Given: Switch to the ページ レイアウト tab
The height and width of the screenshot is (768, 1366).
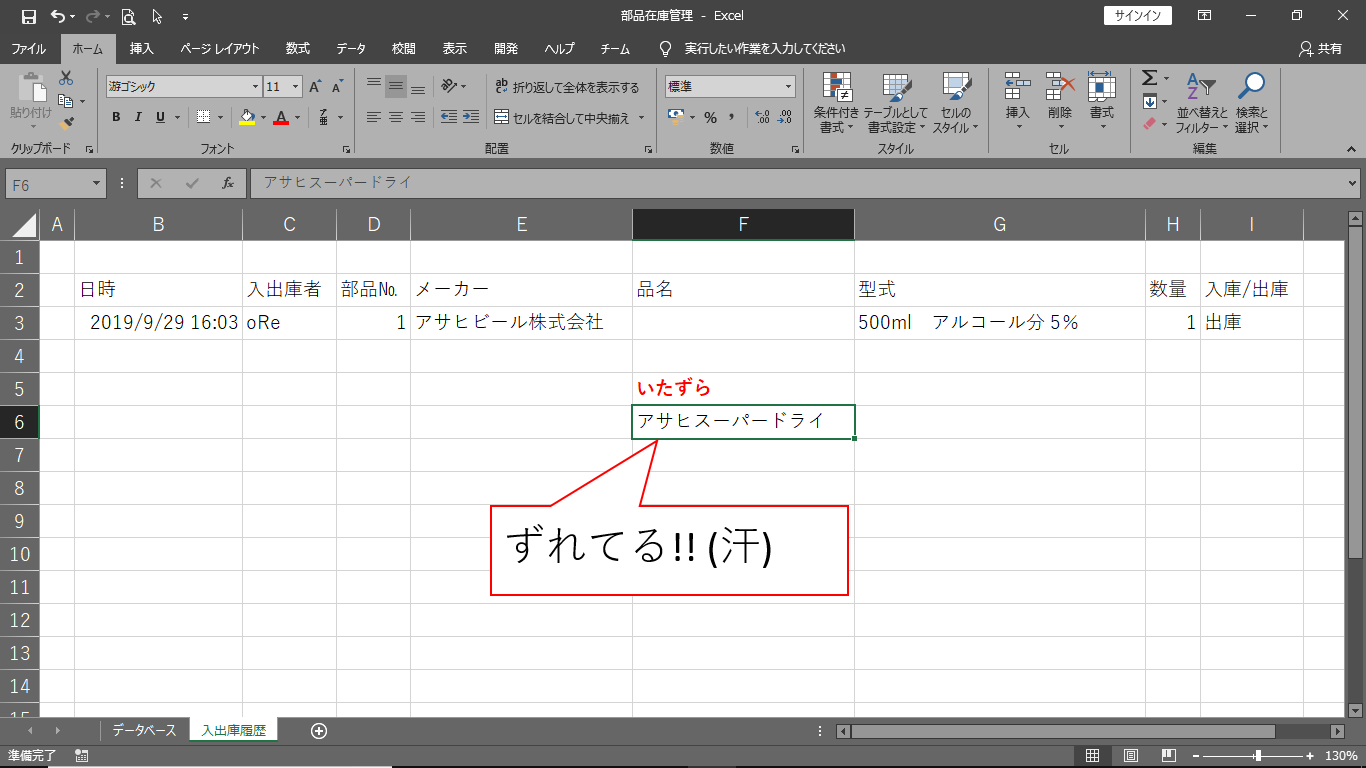Looking at the screenshot, I should [220, 48].
